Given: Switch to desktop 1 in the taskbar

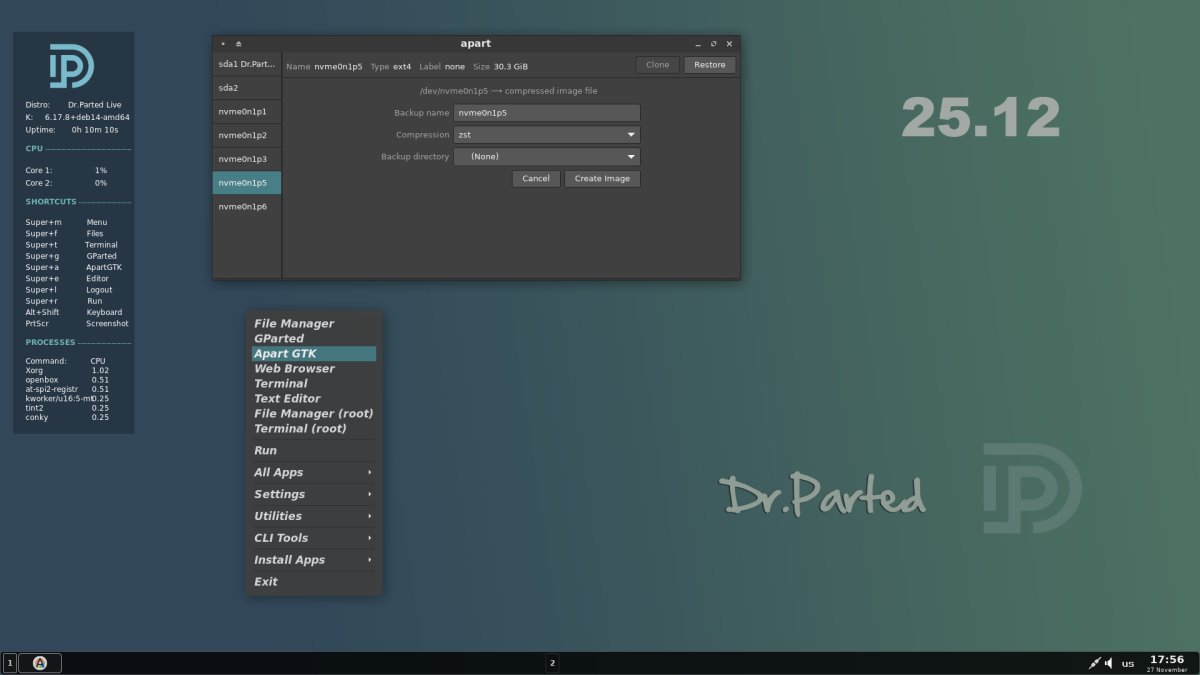Looking at the screenshot, I should point(10,663).
